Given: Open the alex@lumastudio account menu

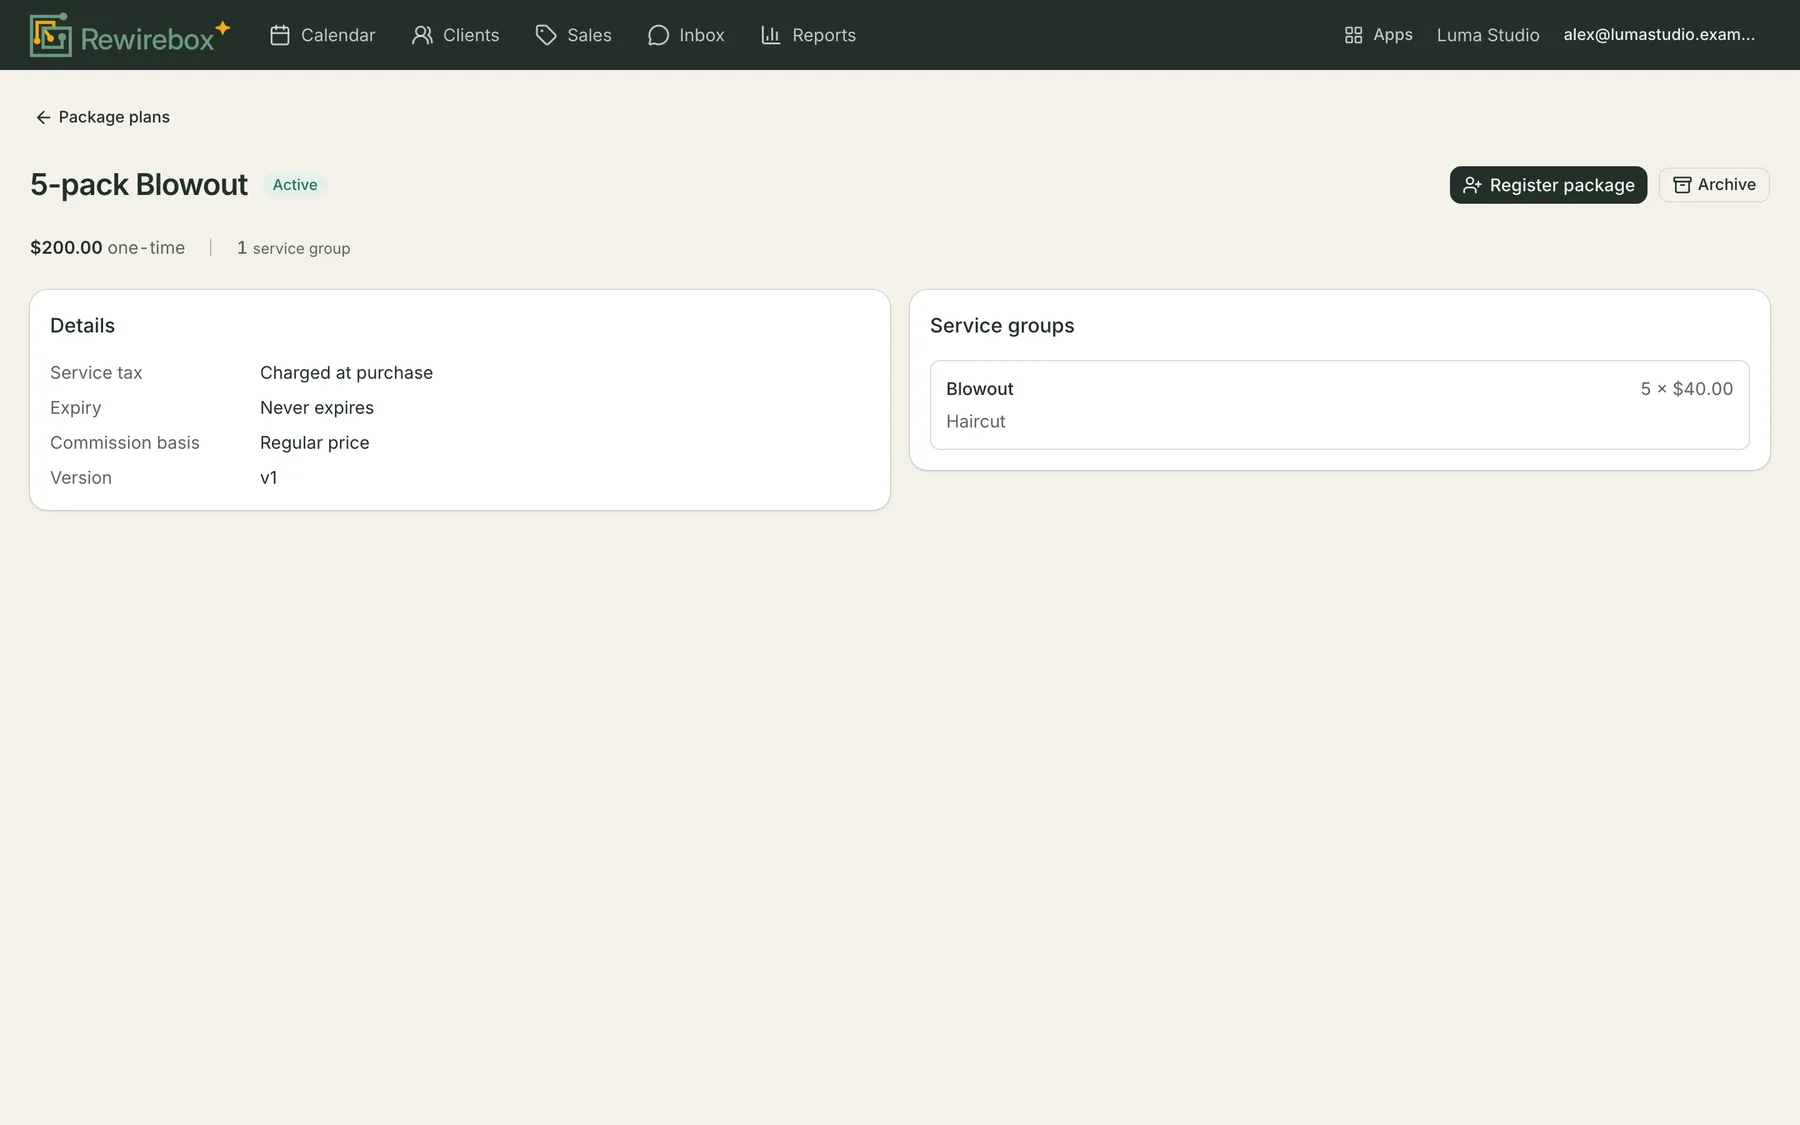Looking at the screenshot, I should click(1659, 35).
